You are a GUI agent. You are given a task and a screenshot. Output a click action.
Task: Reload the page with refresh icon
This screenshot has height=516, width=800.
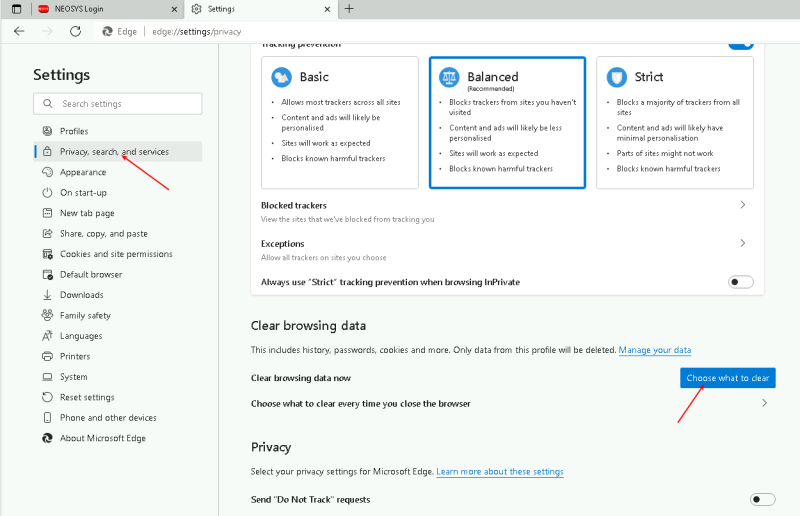pos(76,32)
